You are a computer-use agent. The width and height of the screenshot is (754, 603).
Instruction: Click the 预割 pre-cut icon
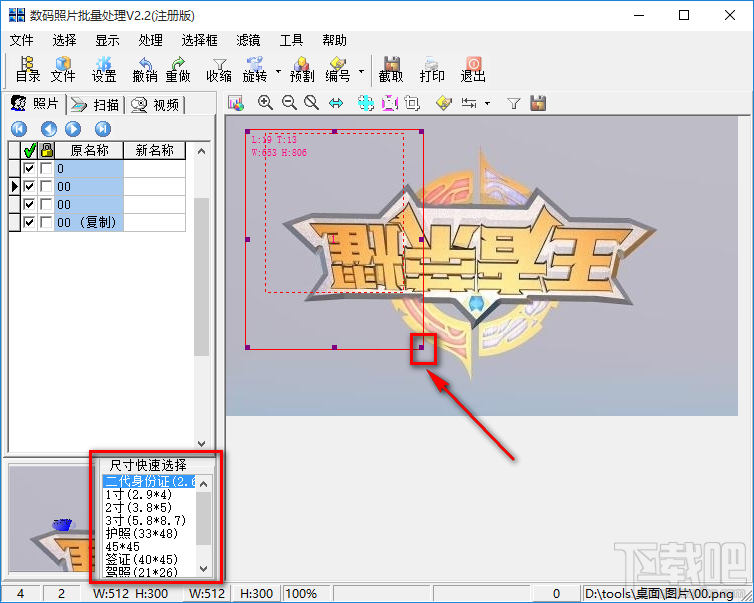[x=302, y=69]
